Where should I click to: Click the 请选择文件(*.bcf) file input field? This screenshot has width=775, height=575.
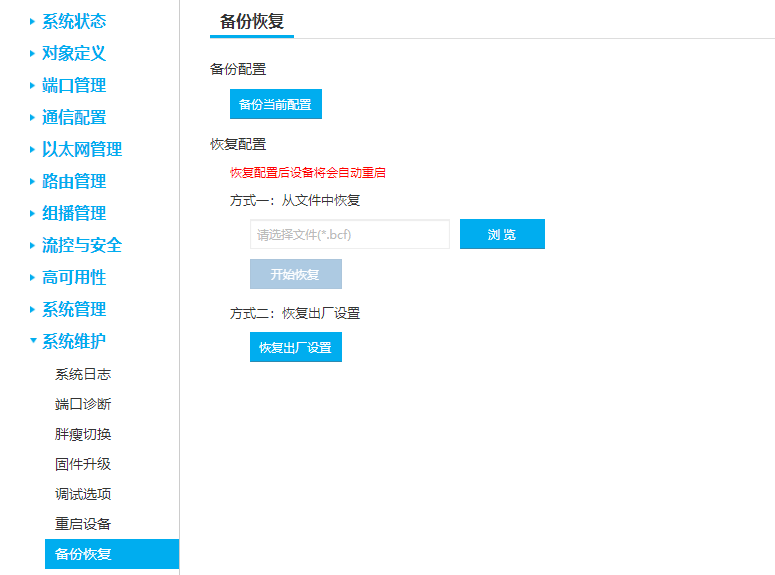tap(349, 235)
